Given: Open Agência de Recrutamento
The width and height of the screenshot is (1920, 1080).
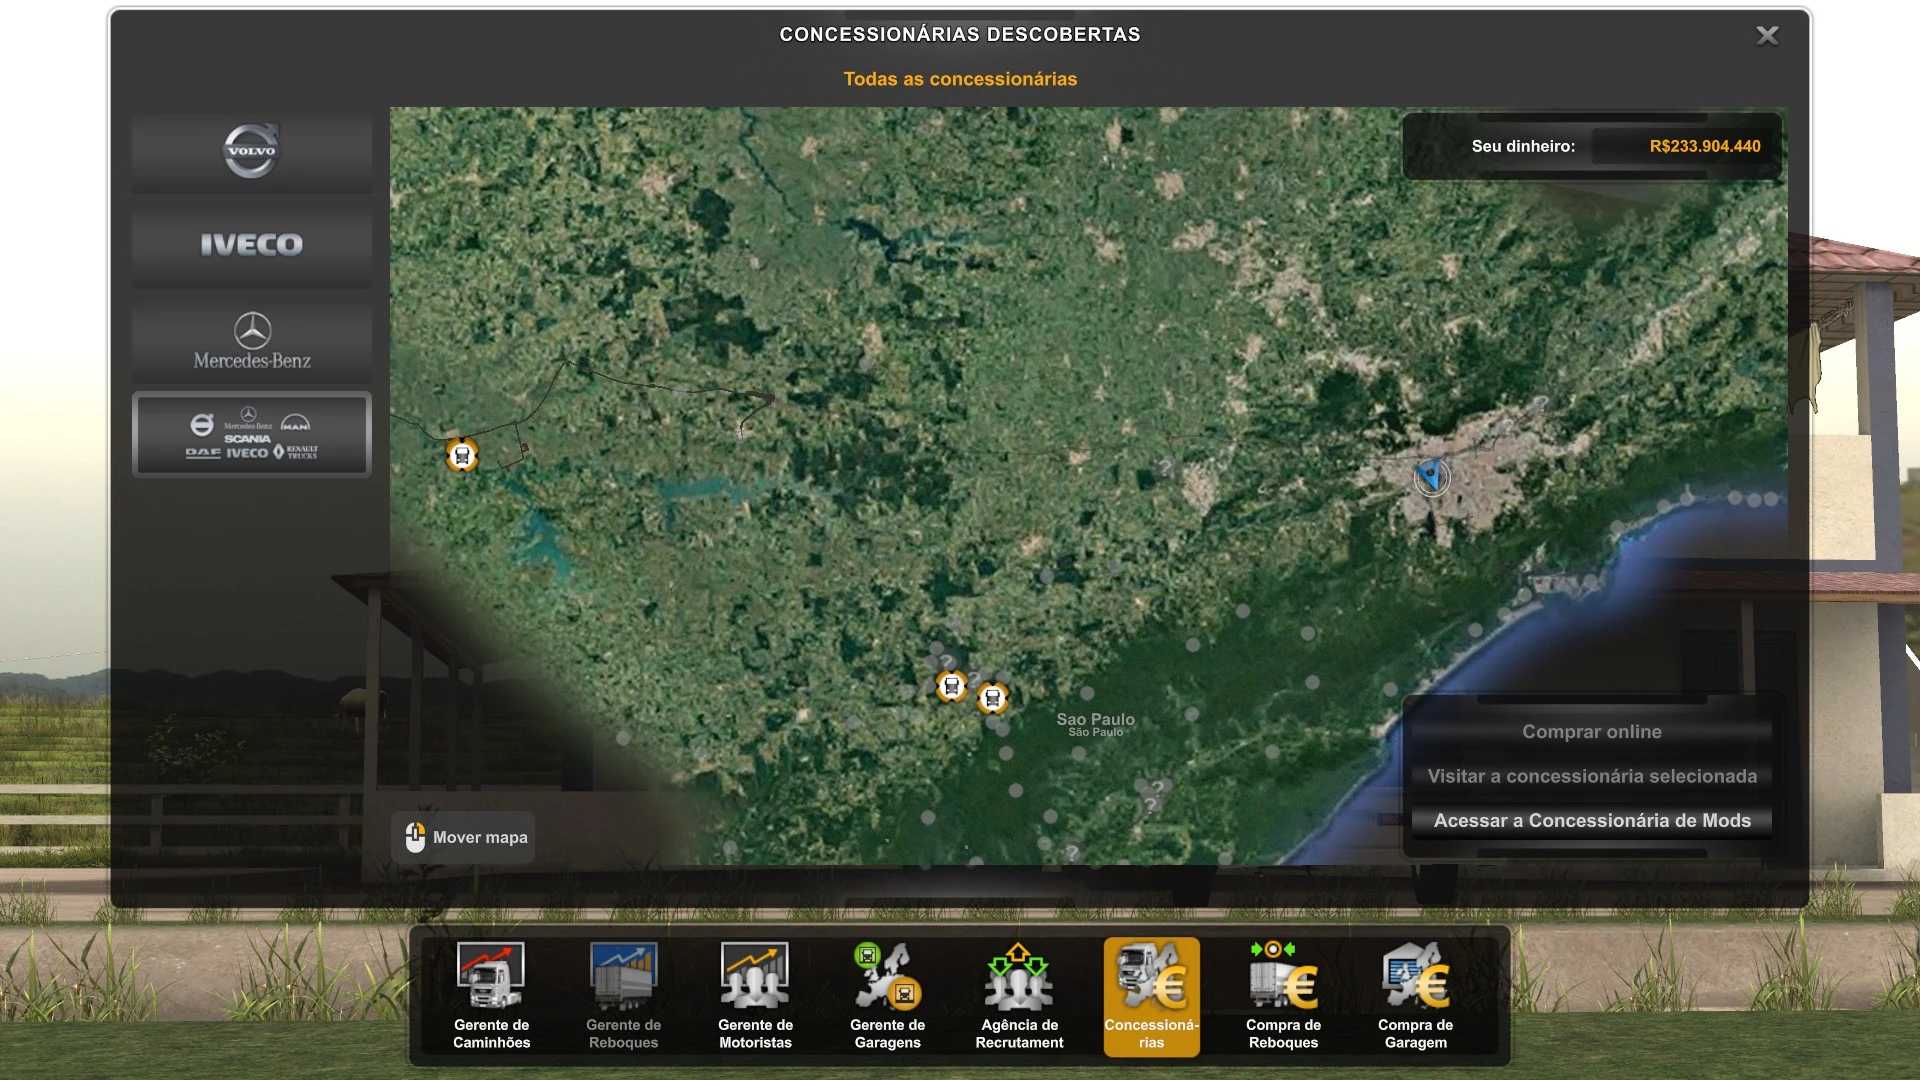Looking at the screenshot, I should pos(1019,996).
